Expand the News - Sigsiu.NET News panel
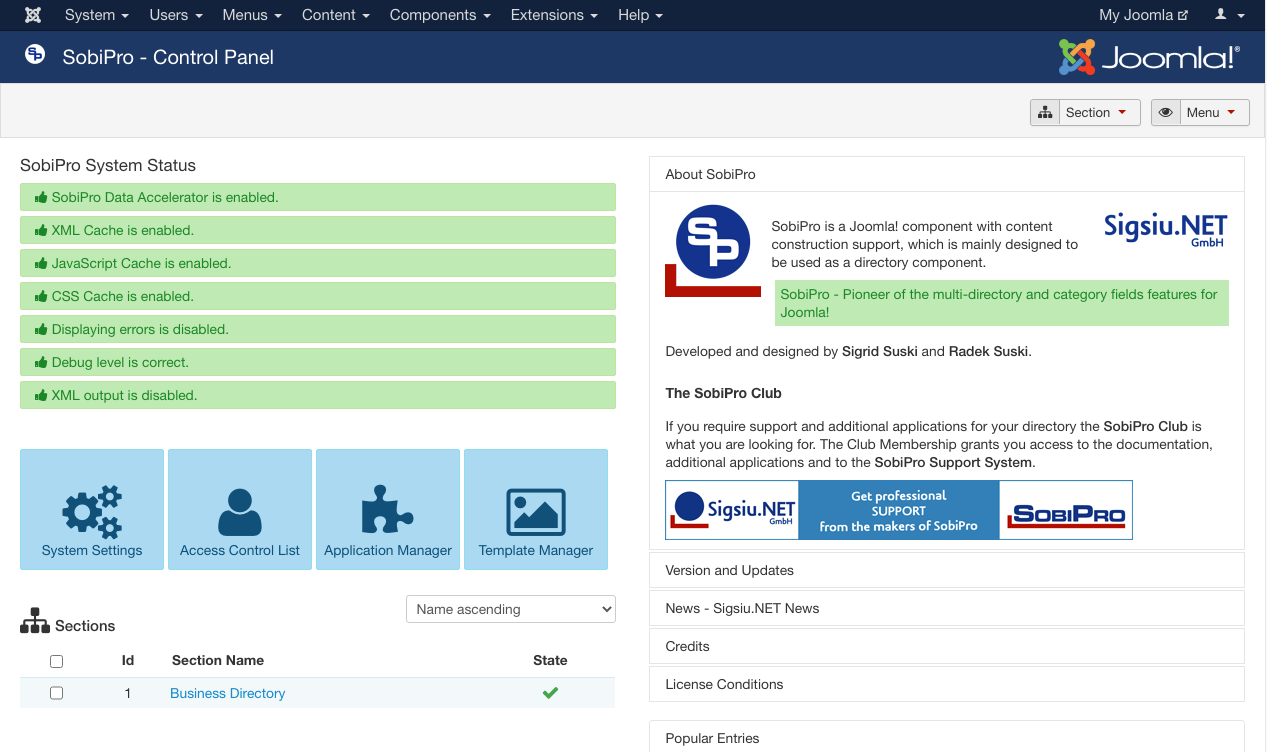The width and height of the screenshot is (1267, 752). pyautogui.click(x=947, y=608)
